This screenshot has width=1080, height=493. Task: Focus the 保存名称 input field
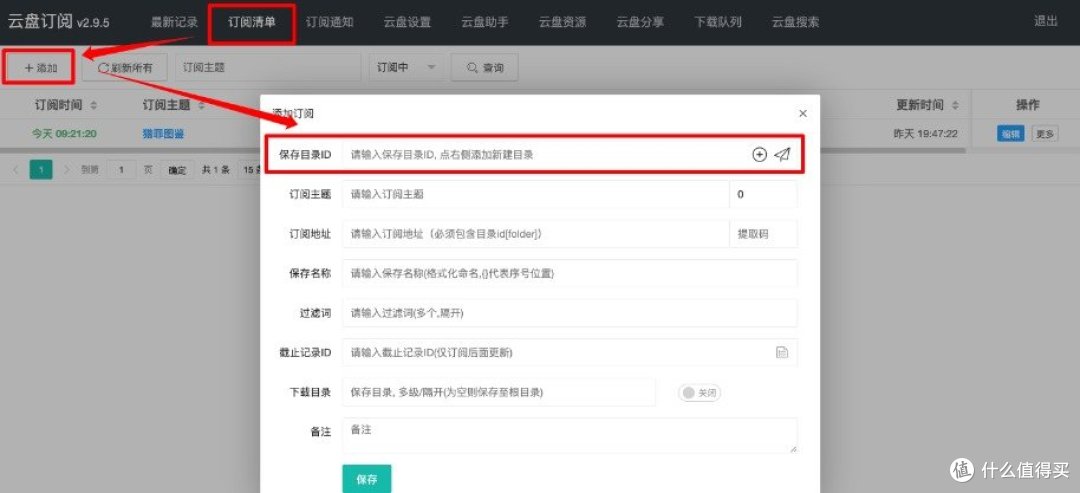point(570,273)
